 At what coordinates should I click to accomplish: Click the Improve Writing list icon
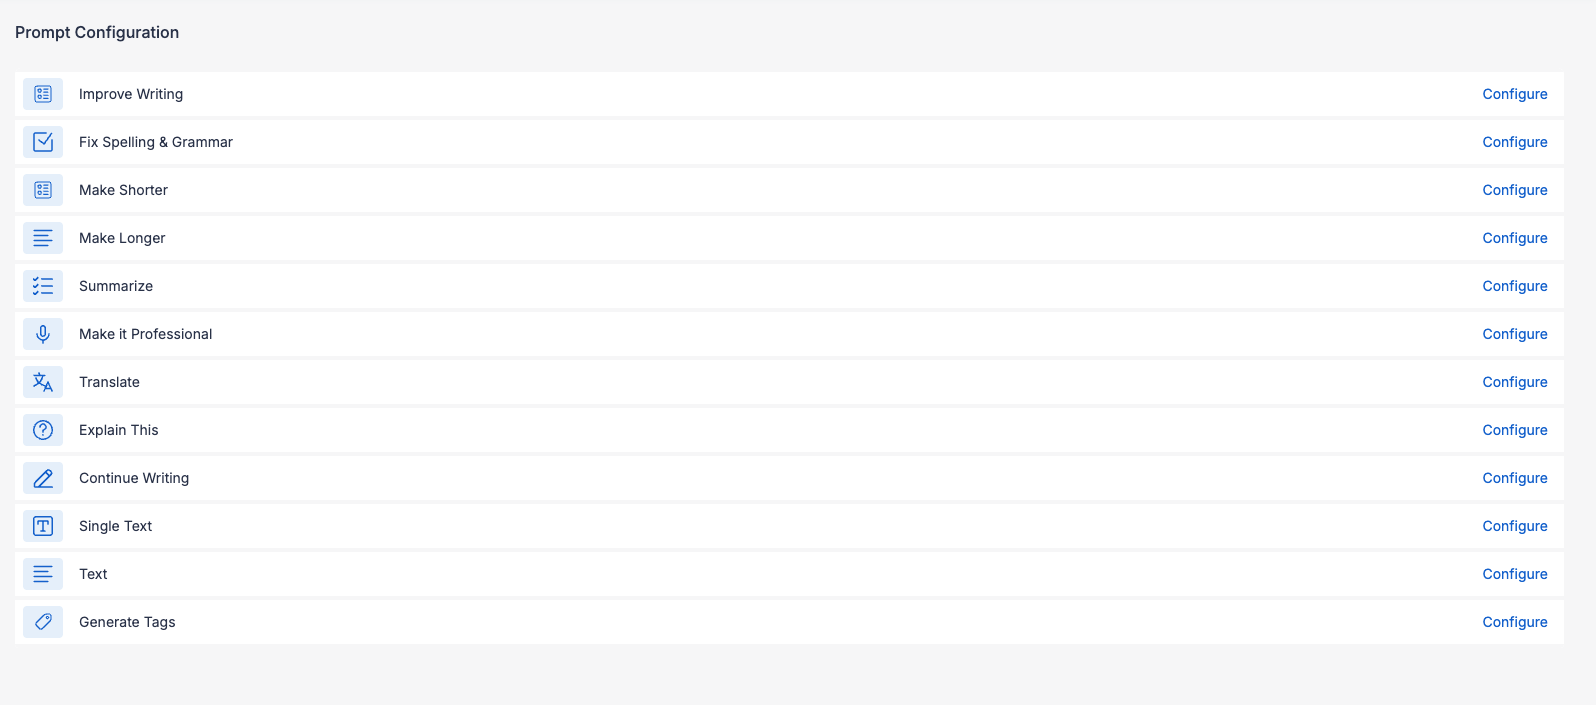point(43,94)
